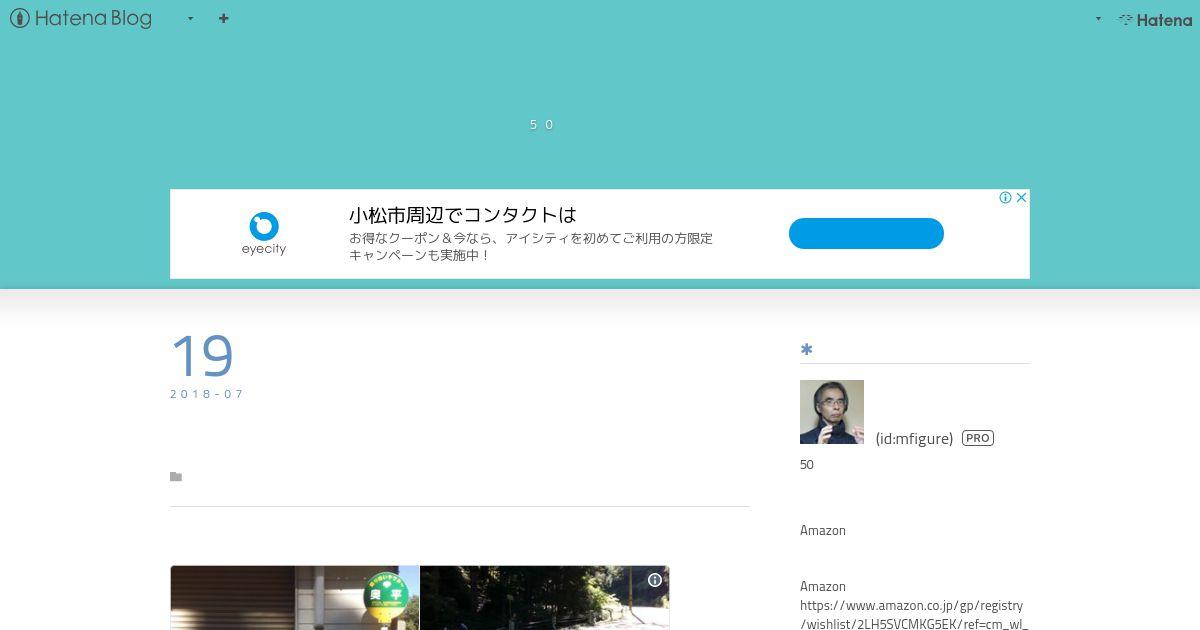This screenshot has height=630, width=1200.
Task: Open the 2018-07 archive link
Action: click(207, 394)
